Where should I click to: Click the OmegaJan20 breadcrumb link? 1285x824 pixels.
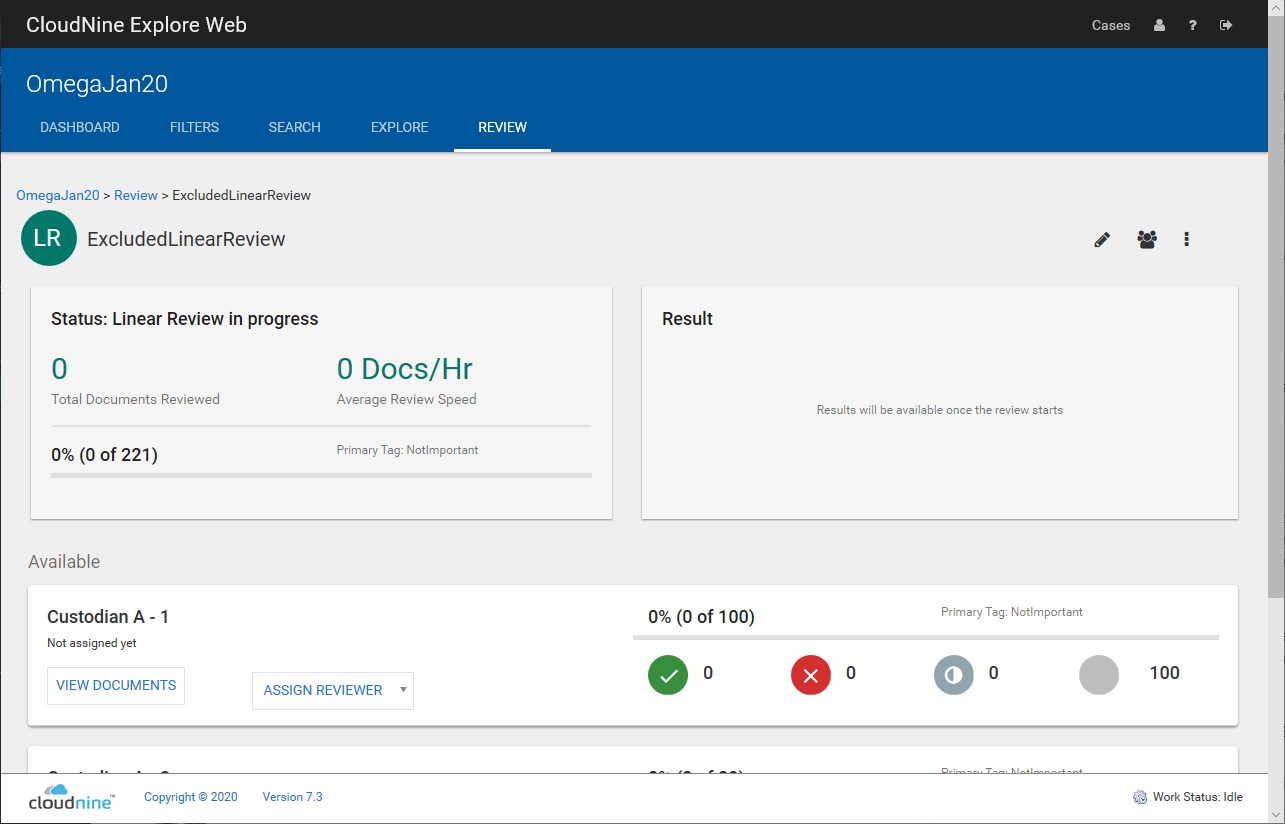pyautogui.click(x=58, y=195)
